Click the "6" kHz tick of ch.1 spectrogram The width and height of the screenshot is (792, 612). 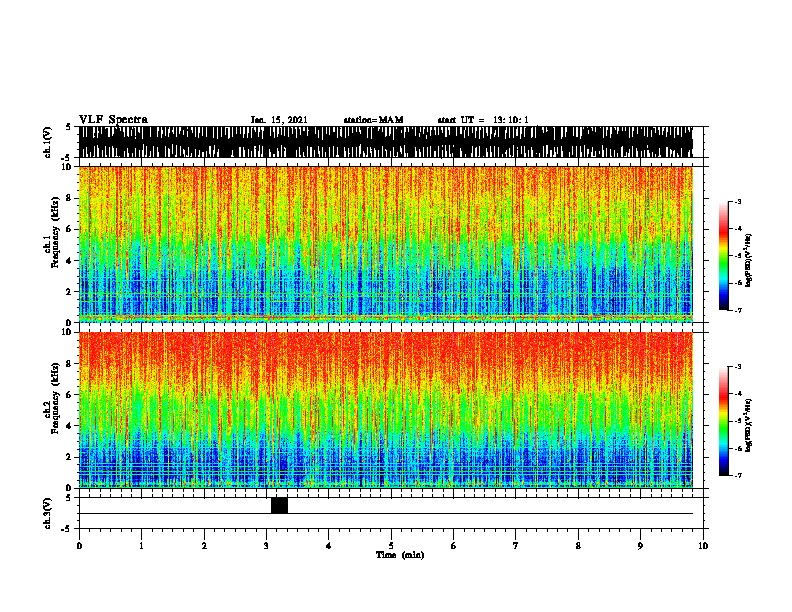(70, 229)
